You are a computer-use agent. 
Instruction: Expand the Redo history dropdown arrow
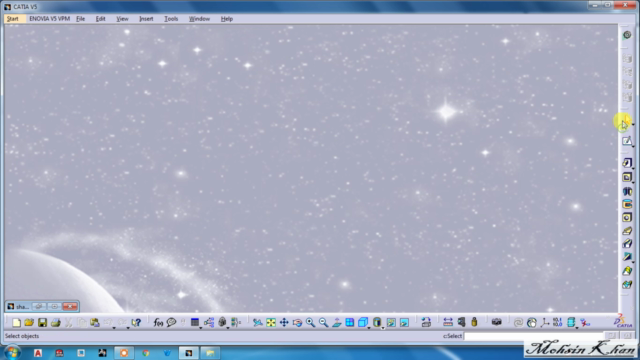click(x=128, y=328)
